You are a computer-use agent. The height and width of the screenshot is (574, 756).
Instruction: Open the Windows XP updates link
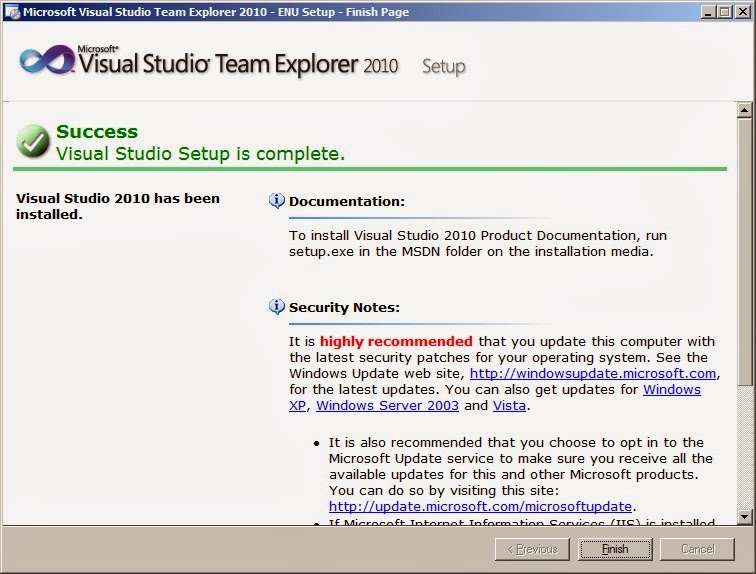672,389
